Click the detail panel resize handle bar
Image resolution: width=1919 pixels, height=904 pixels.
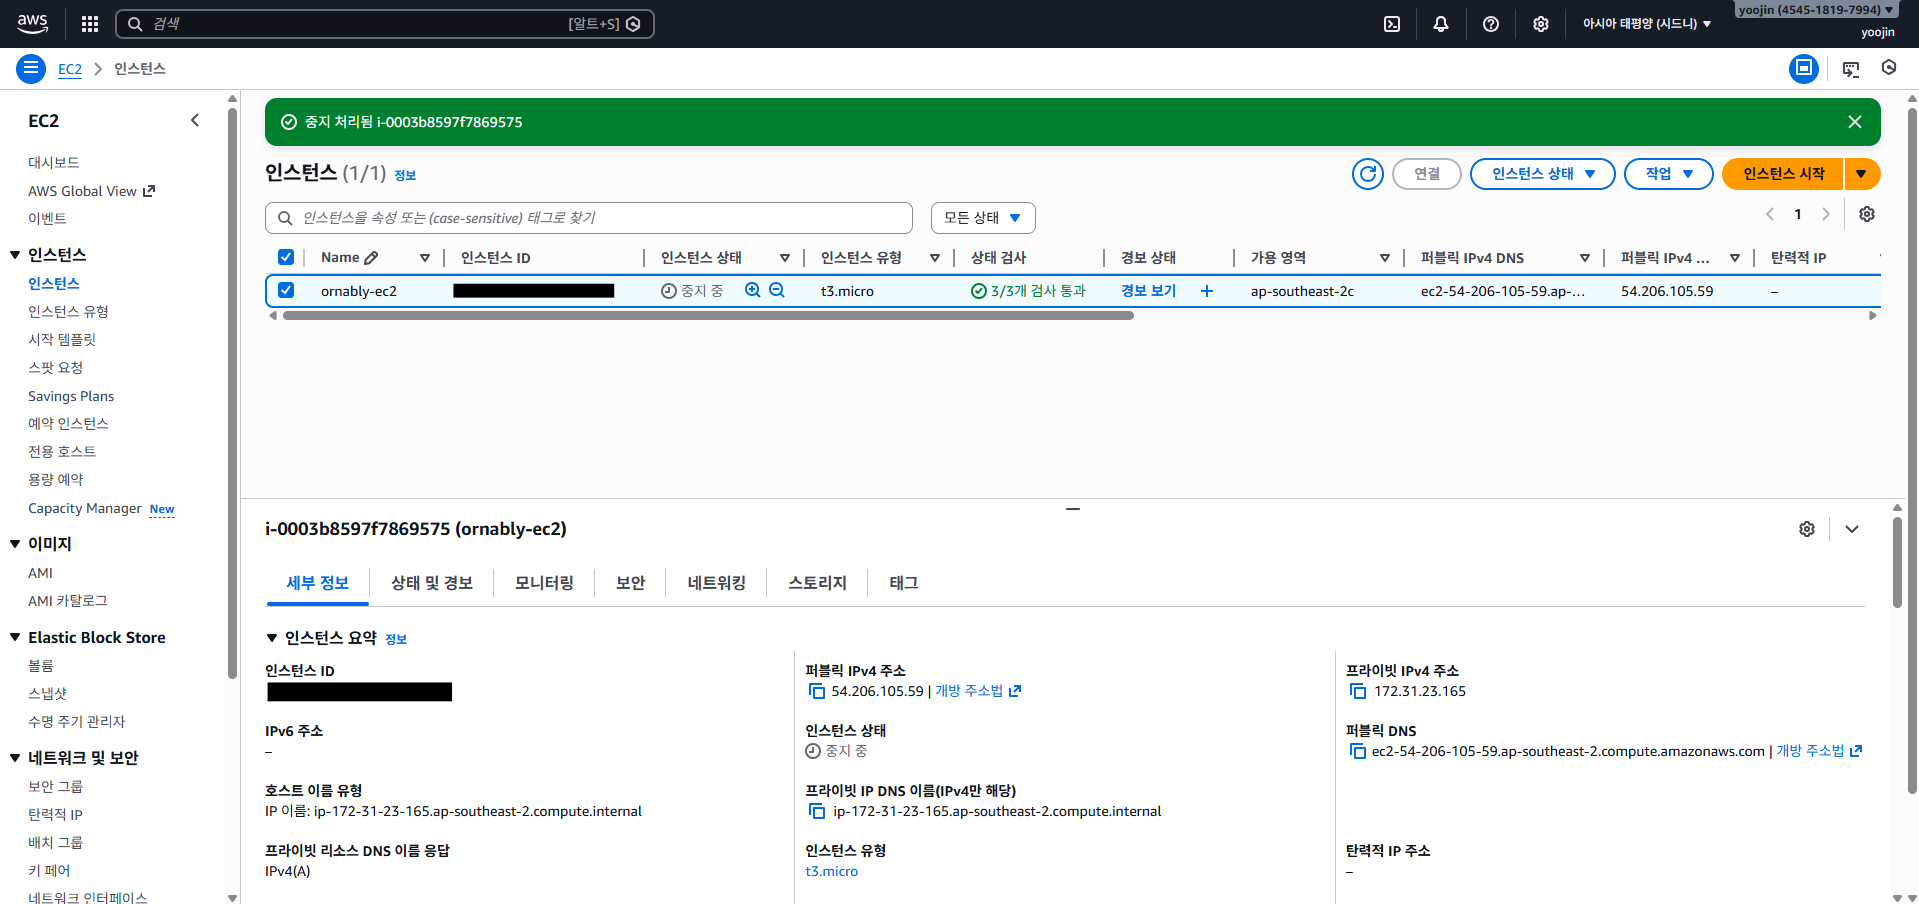pos(1073,509)
